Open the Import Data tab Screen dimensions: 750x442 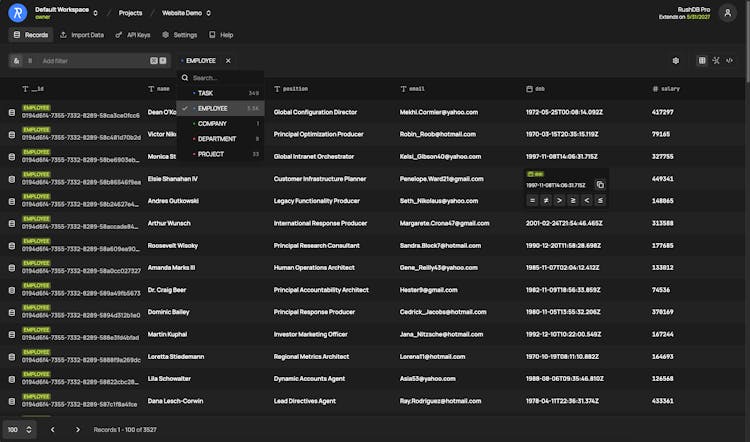82,35
